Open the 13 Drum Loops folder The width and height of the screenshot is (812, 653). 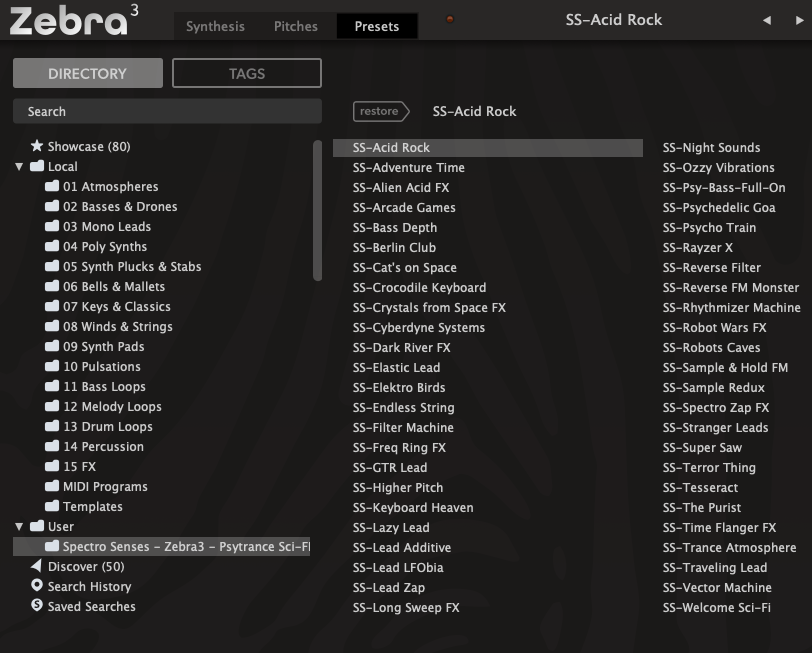coord(108,426)
